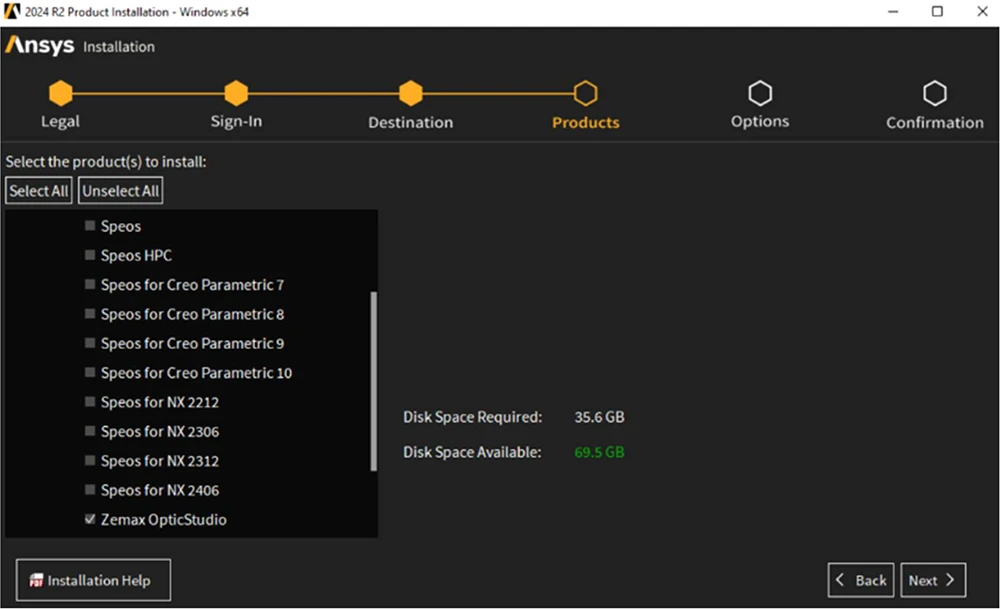Minimize the installer window

[x=893, y=11]
